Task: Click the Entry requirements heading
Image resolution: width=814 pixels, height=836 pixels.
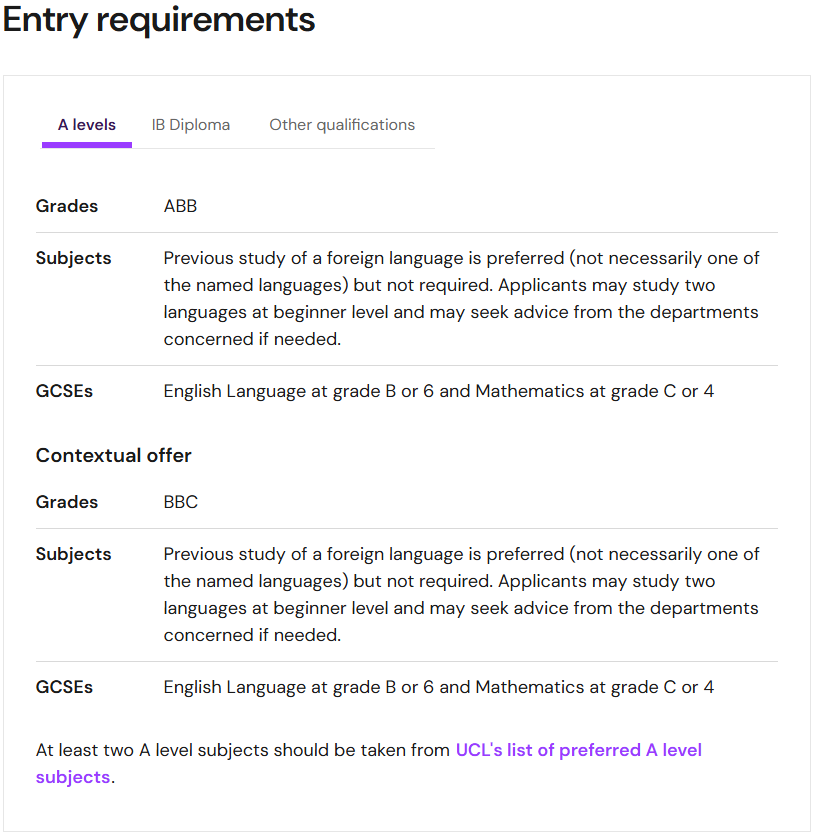Action: [x=159, y=20]
